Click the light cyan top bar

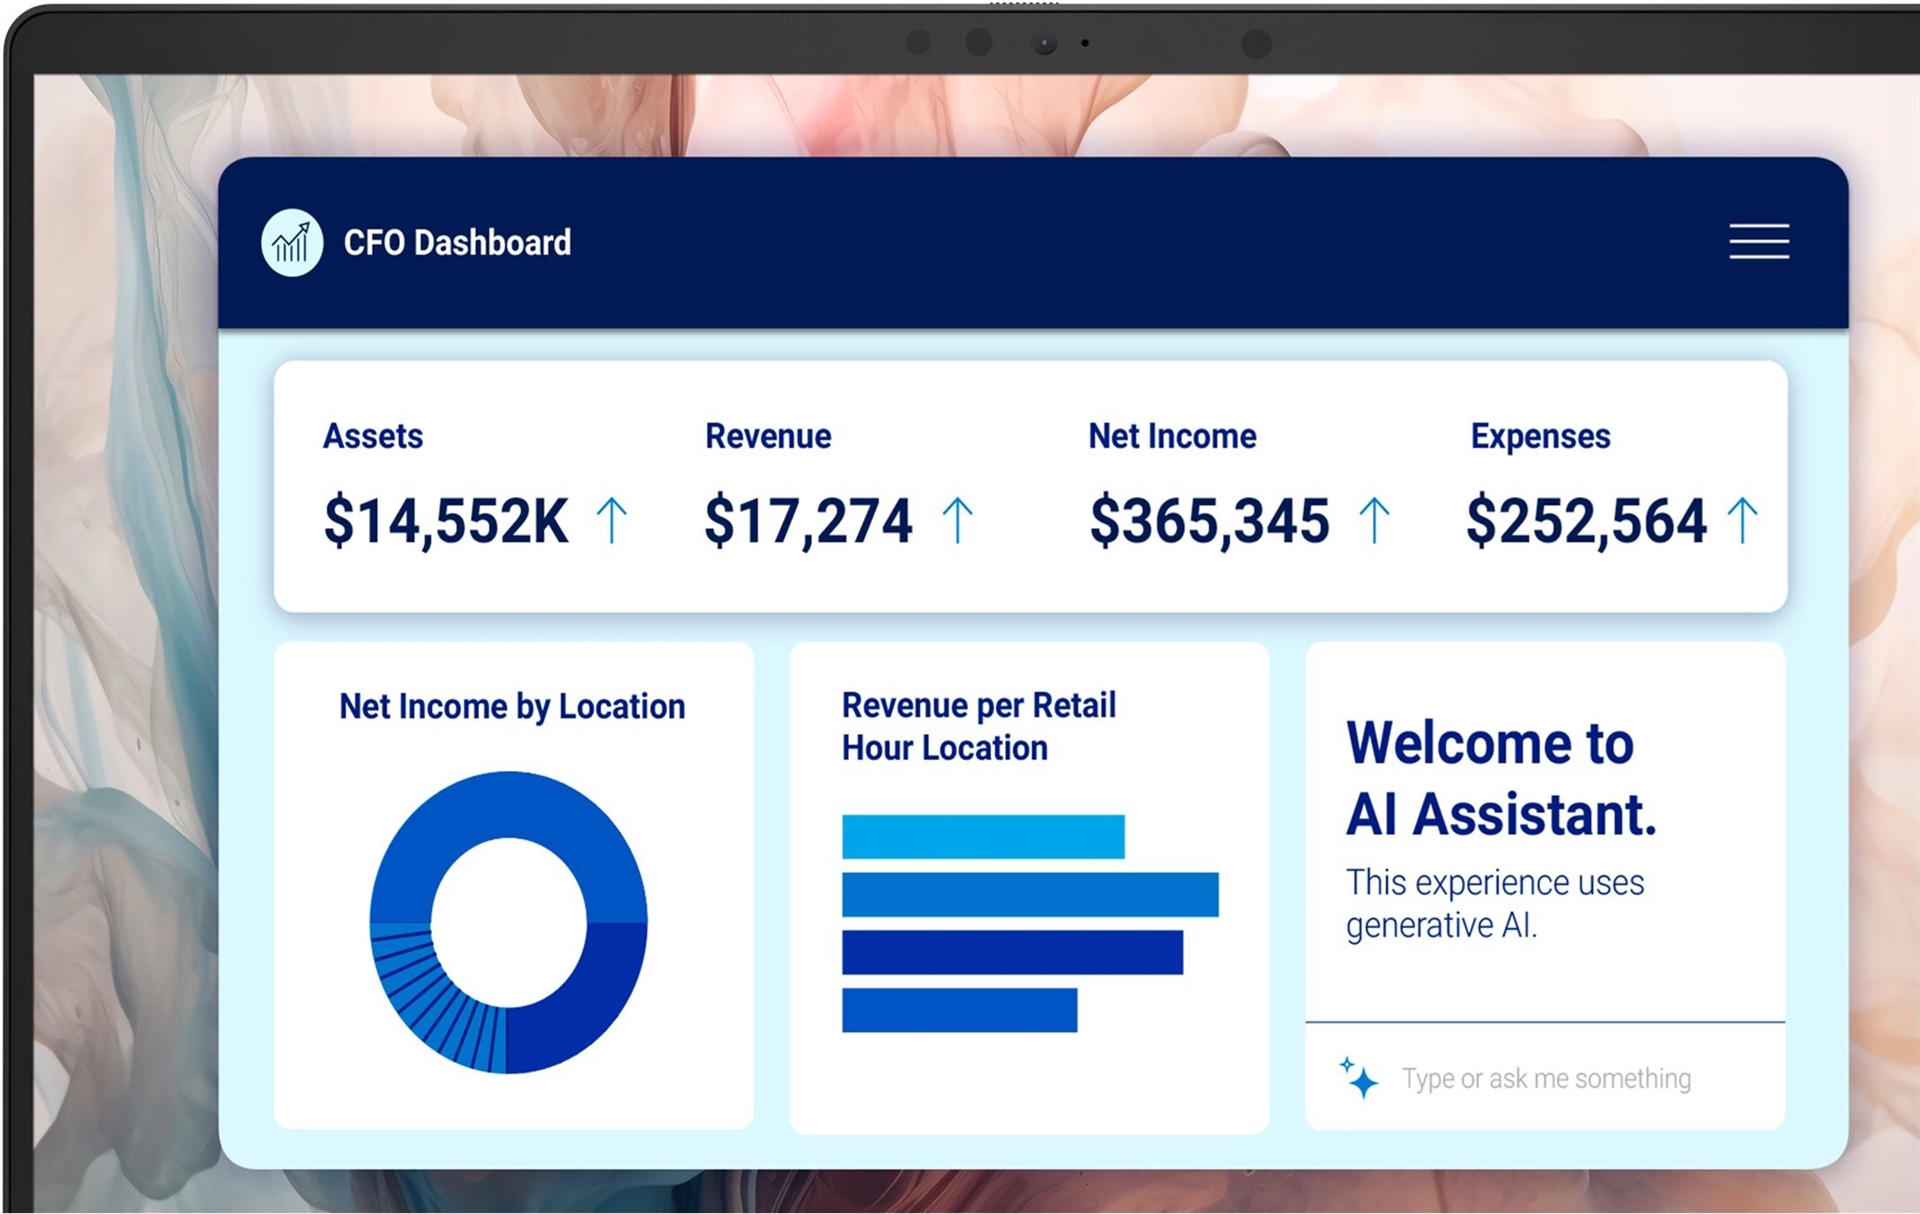[x=982, y=837]
